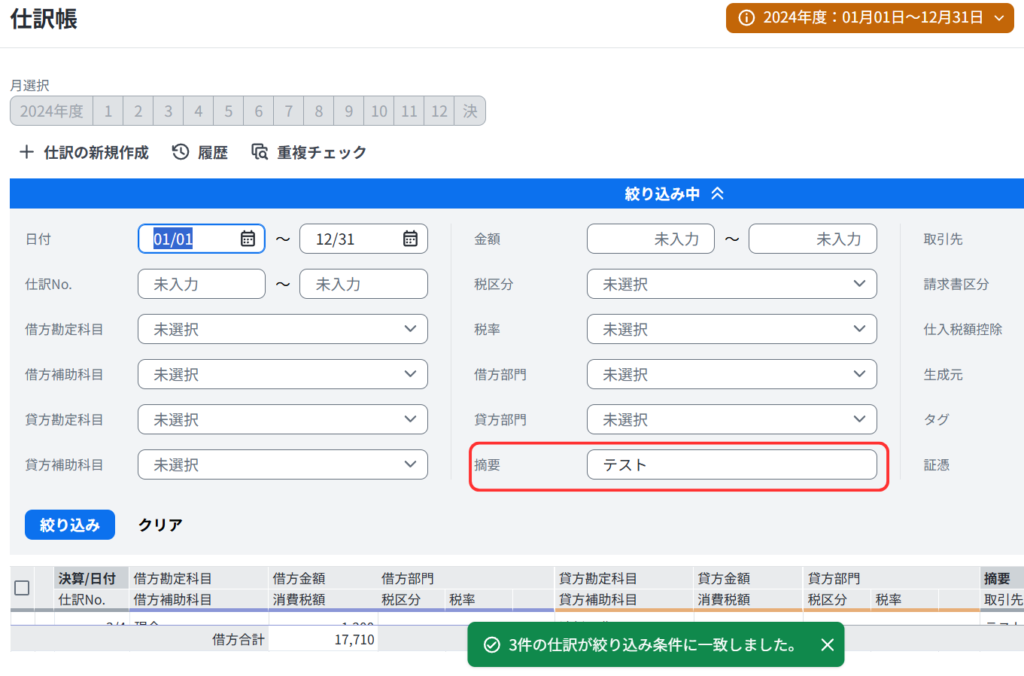Screen dimensions: 1024x676
Task: Open the 履歴 history icon
Action: tap(181, 152)
